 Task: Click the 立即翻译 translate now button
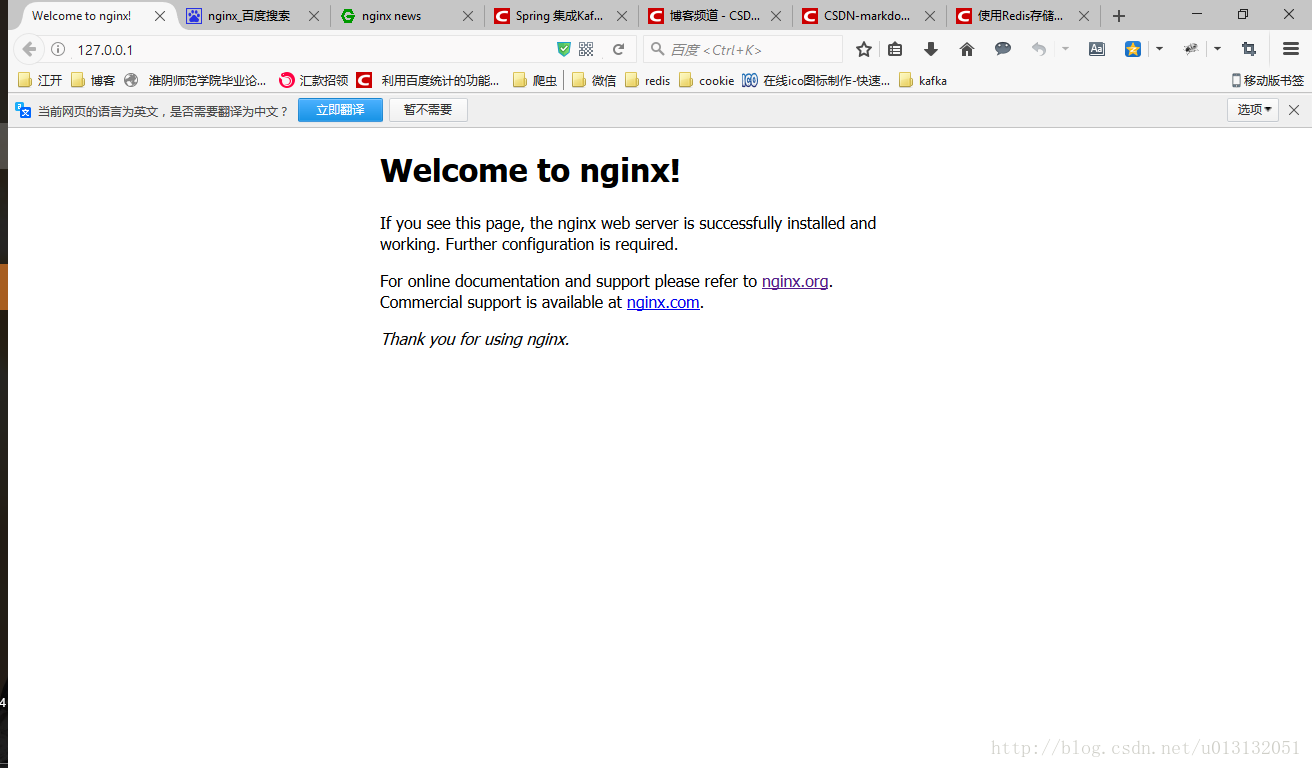coord(340,110)
